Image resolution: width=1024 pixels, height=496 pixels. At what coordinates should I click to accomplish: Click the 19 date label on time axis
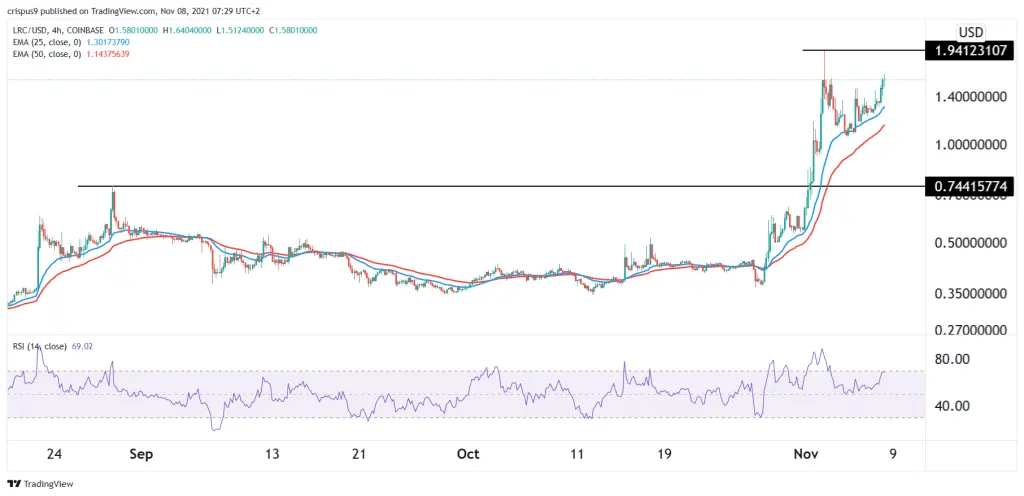coord(665,454)
